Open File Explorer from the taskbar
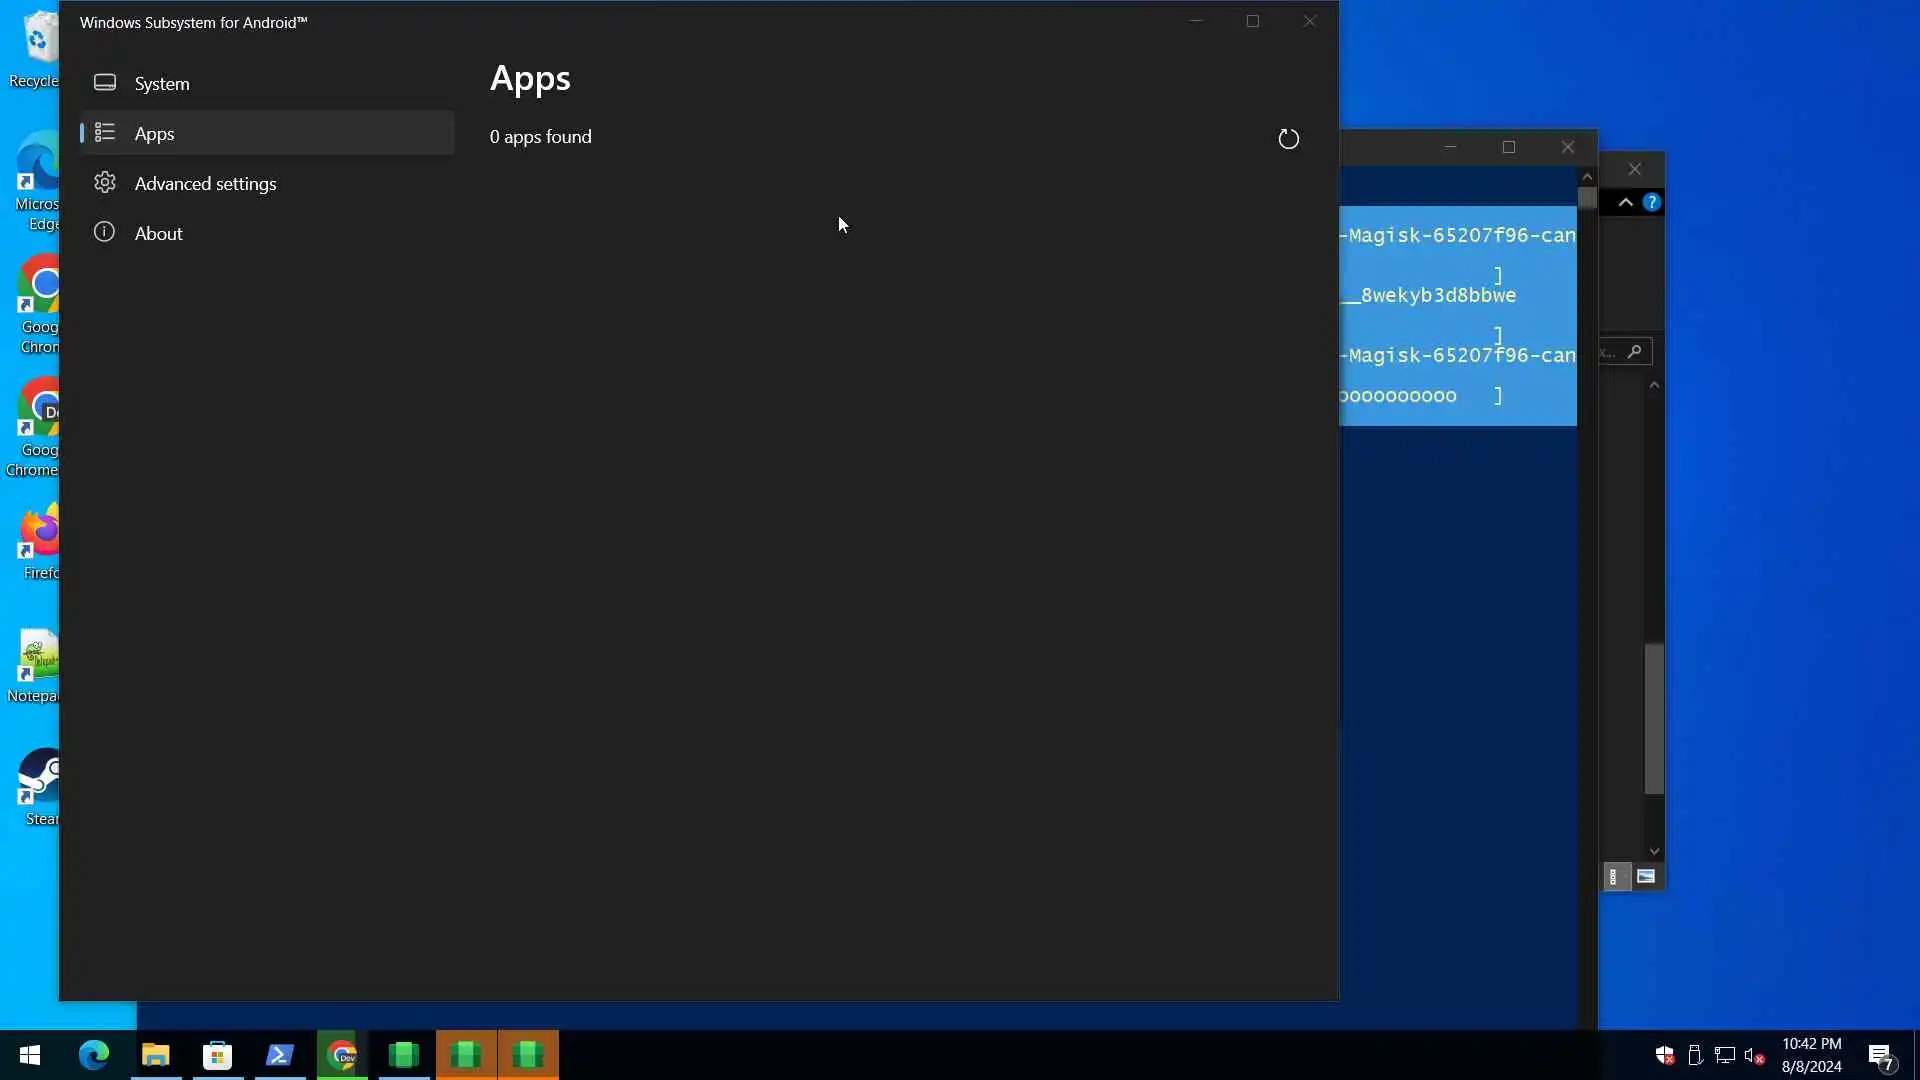The height and width of the screenshot is (1080, 1920). [156, 1055]
